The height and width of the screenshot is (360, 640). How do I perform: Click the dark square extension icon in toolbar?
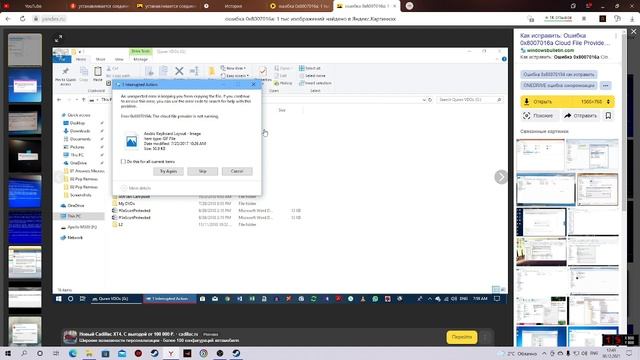coord(602,19)
